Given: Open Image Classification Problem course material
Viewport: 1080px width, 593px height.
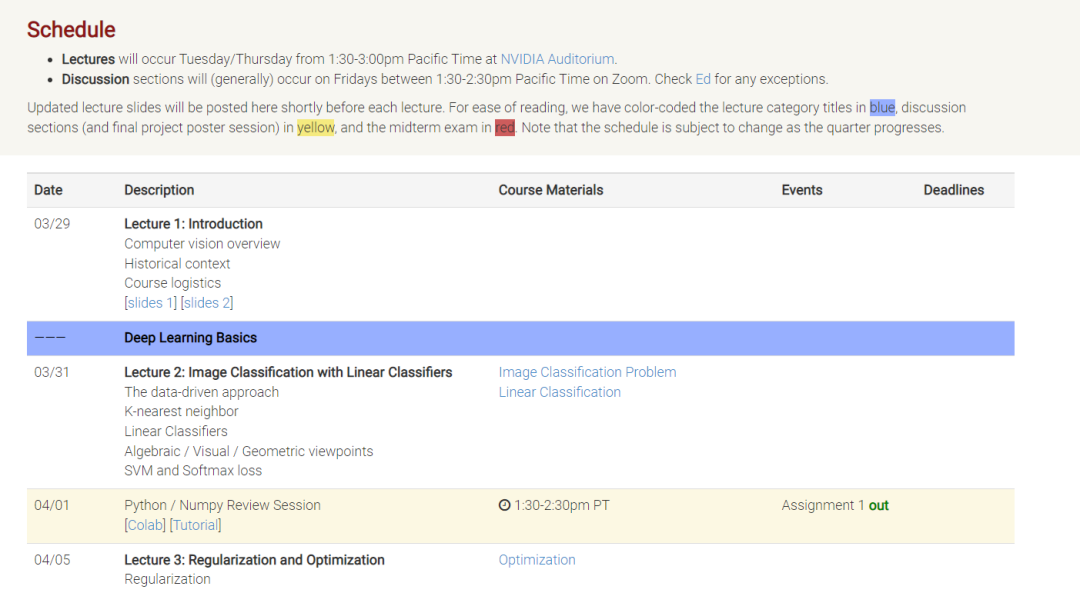Looking at the screenshot, I should pos(587,372).
